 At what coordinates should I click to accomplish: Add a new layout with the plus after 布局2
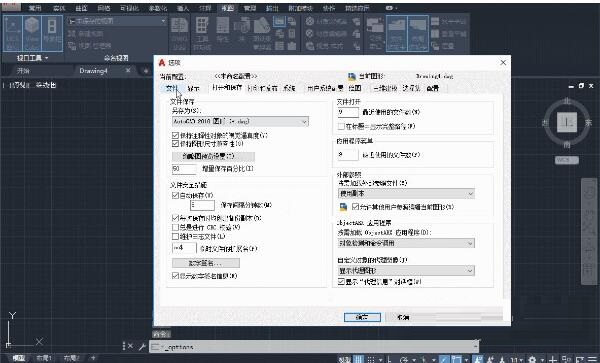(x=93, y=358)
